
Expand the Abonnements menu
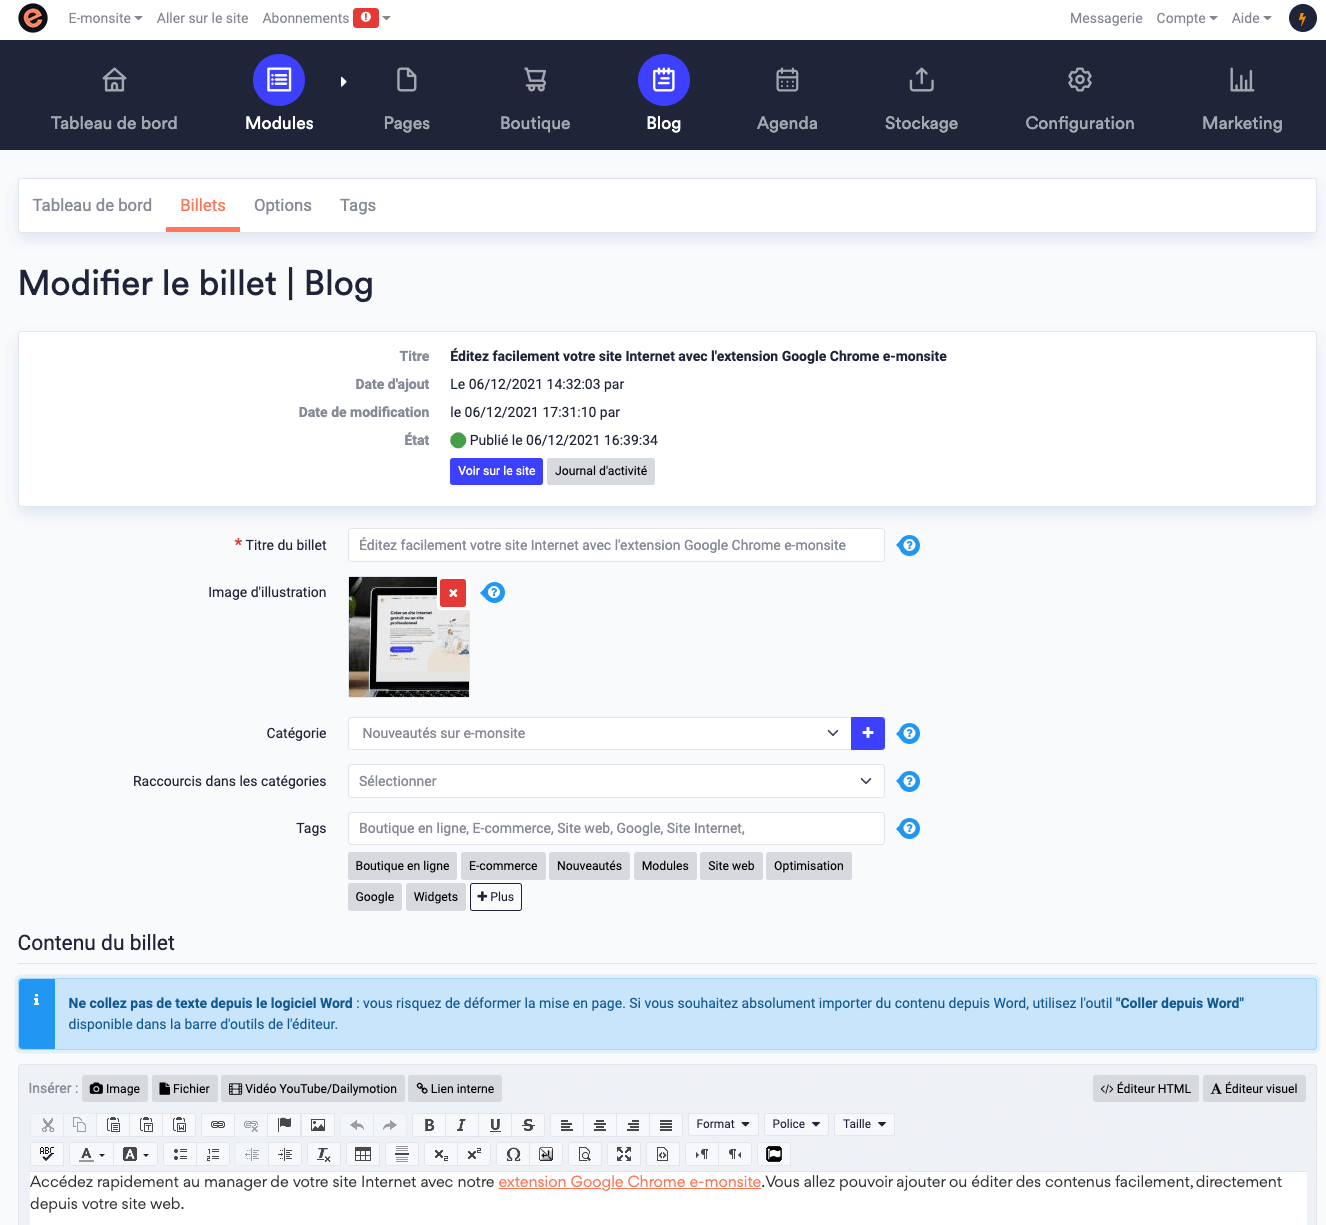coord(326,18)
